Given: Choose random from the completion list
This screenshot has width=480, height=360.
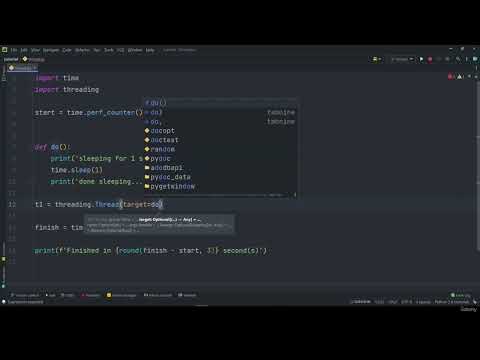Looking at the screenshot, I should tap(220, 149).
